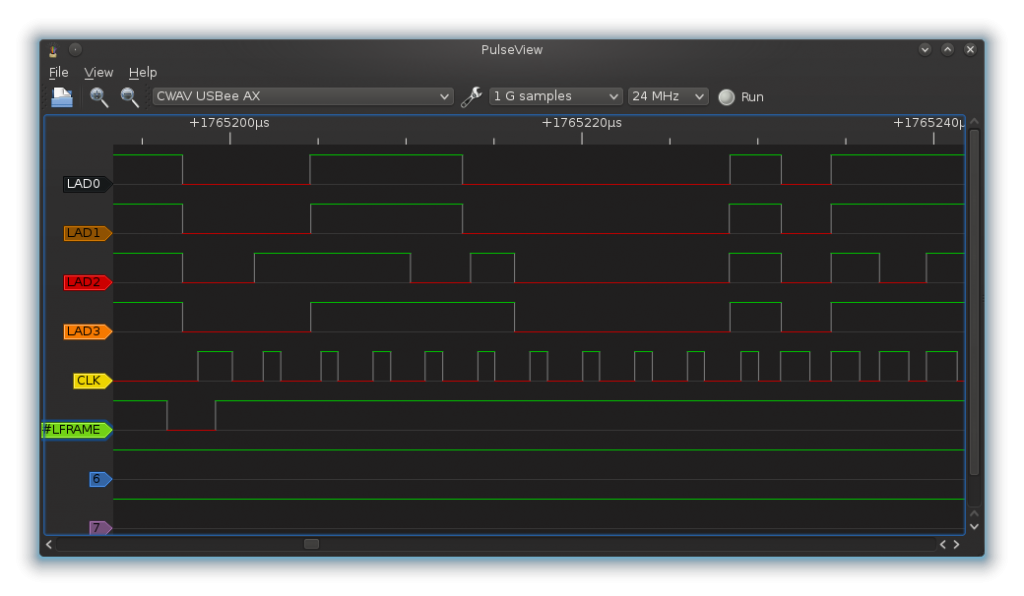Open the Help menu
Screen dimensions: 1024x596
click(142, 71)
